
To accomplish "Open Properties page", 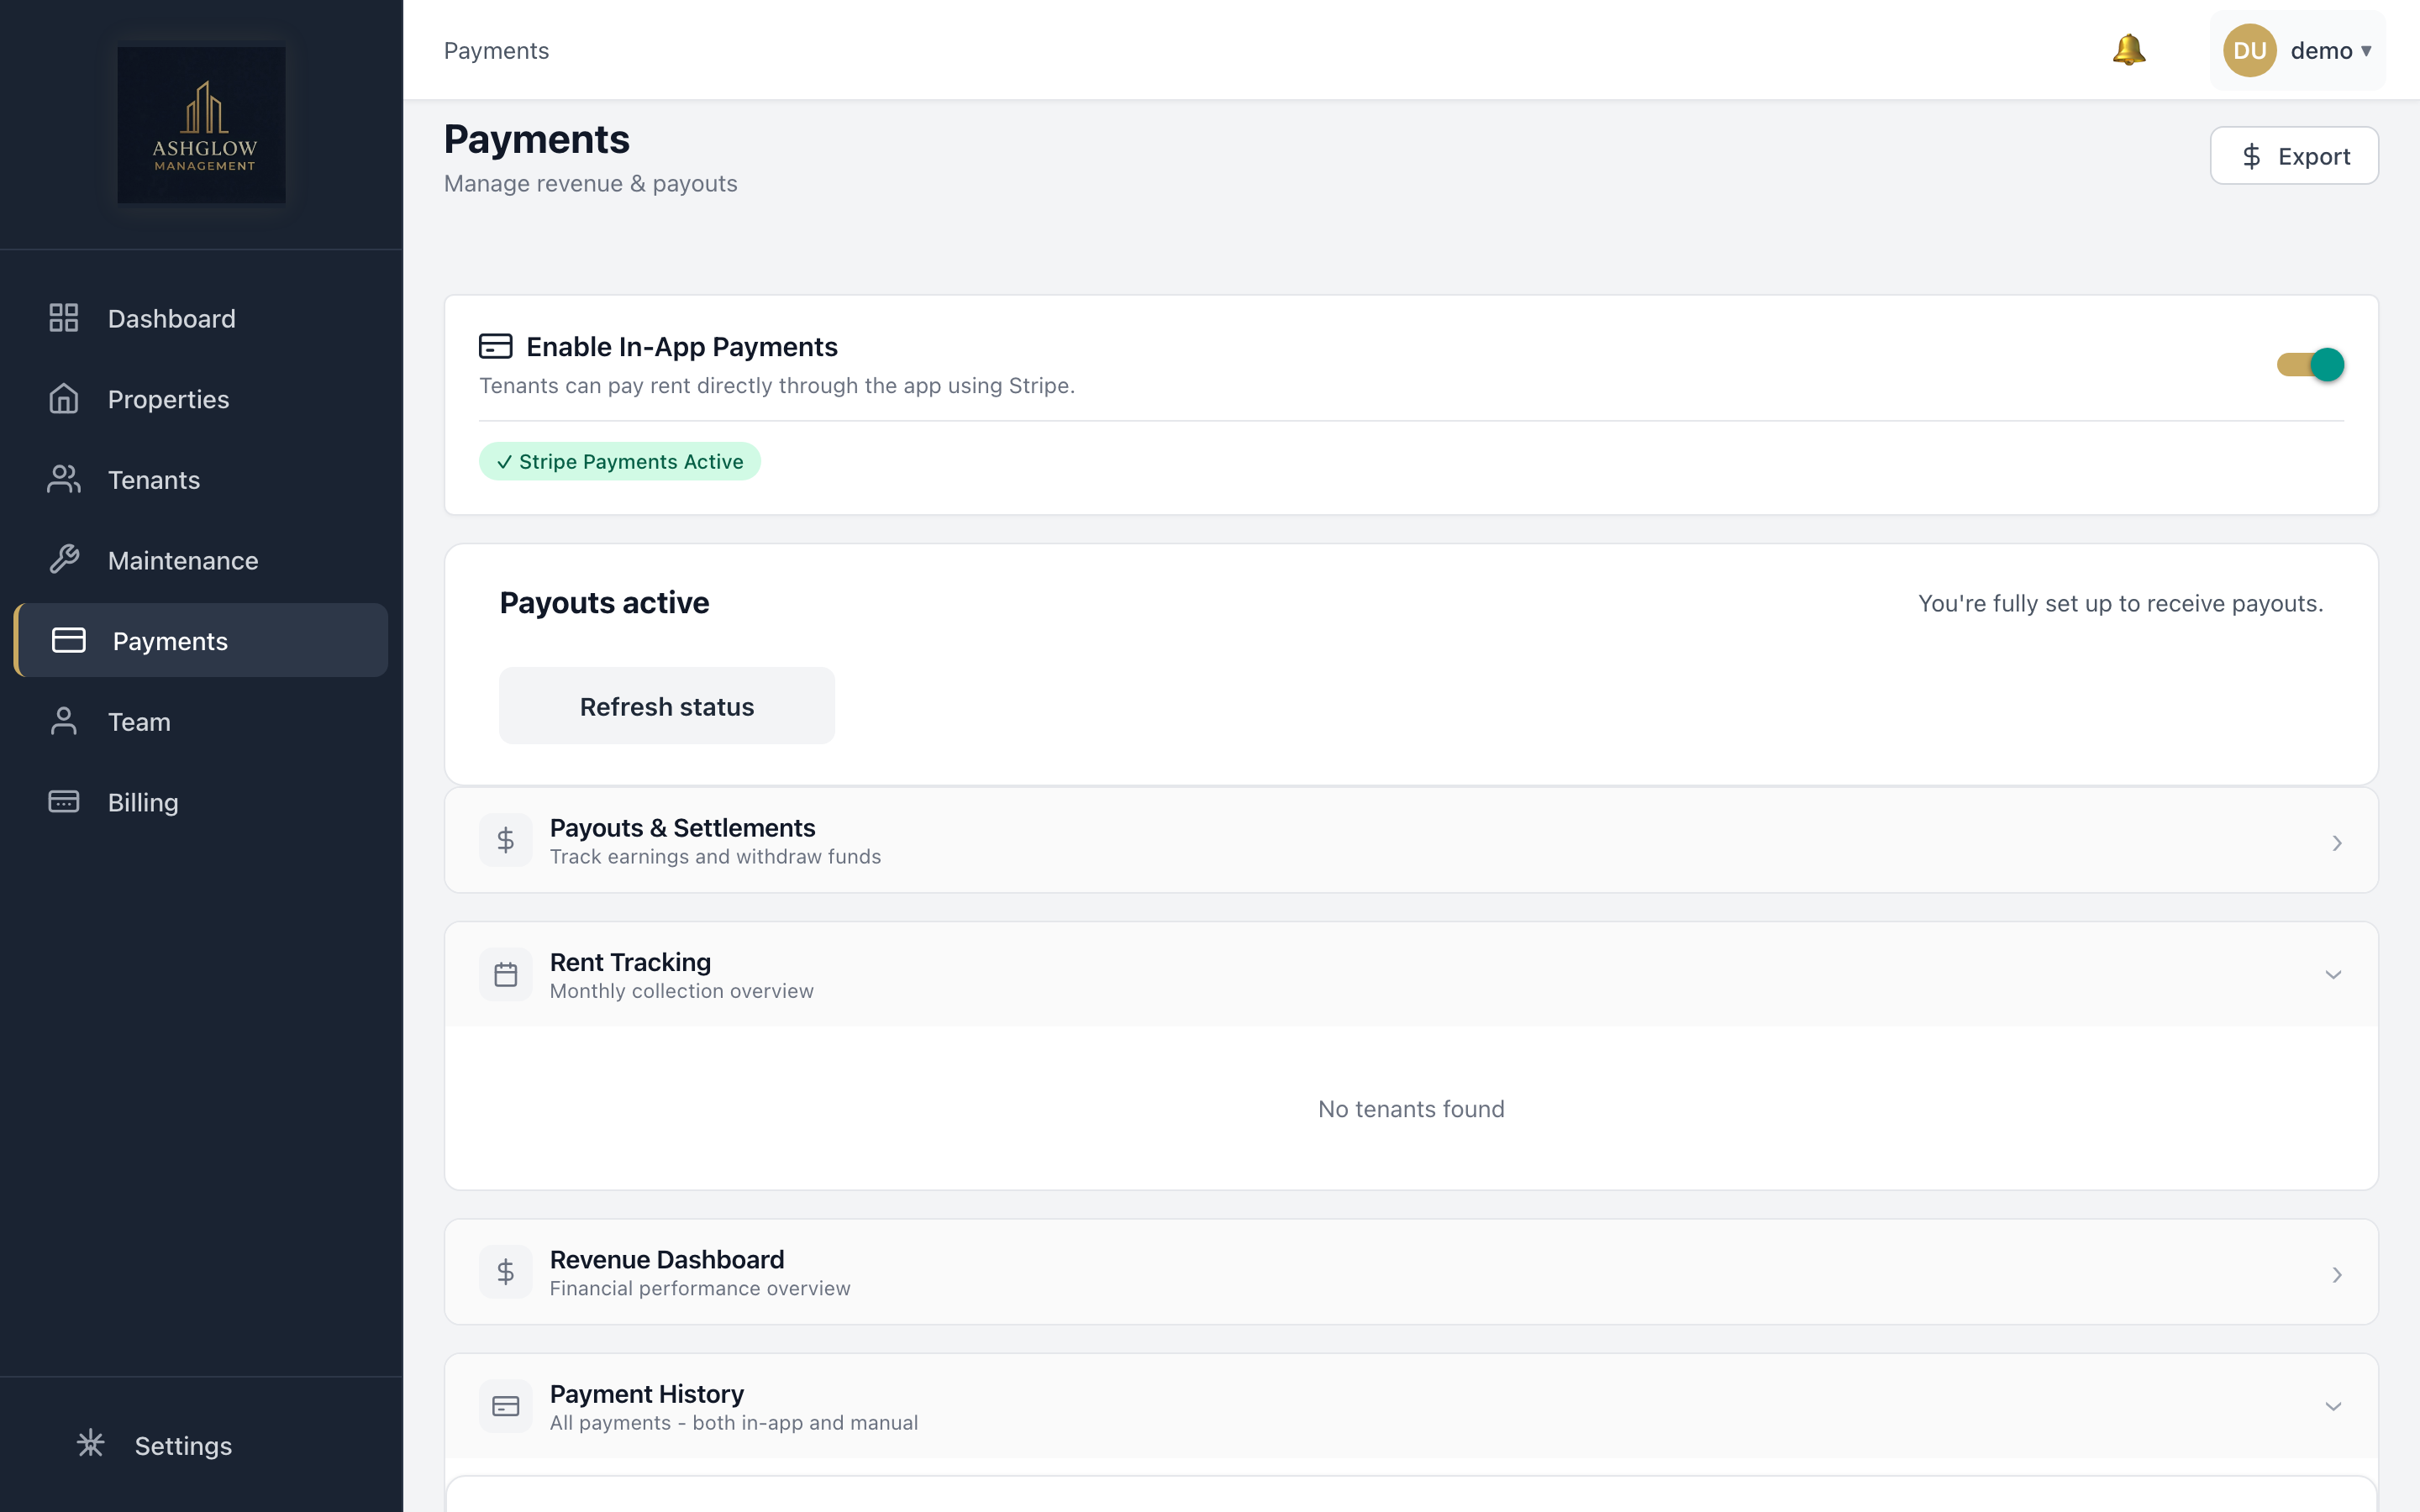I will coord(201,399).
